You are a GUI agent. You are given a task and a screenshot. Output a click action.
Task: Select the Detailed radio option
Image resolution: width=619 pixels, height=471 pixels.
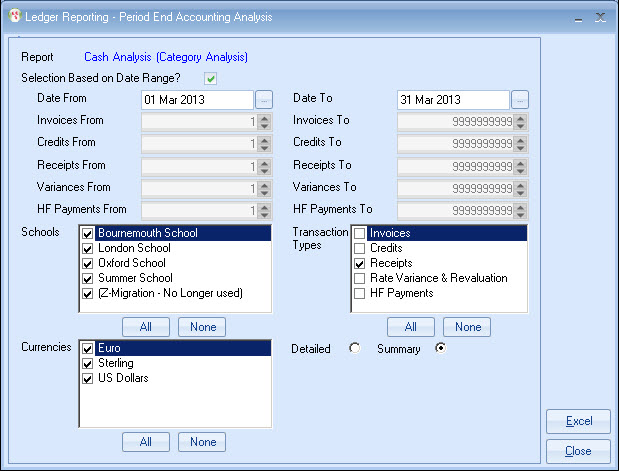[x=353, y=349]
